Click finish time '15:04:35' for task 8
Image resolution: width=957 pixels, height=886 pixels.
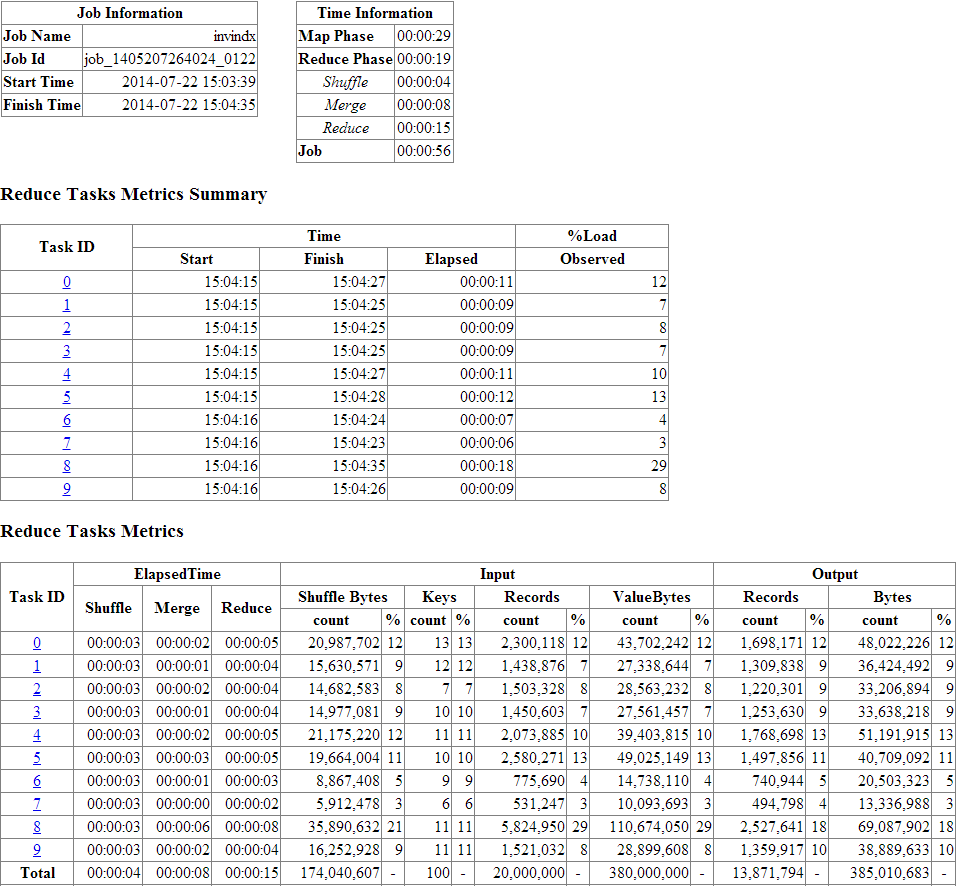359,466
